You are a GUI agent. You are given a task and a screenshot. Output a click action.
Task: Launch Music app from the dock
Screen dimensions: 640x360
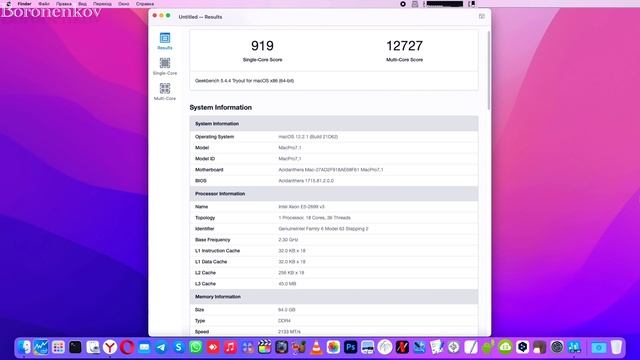[230, 347]
